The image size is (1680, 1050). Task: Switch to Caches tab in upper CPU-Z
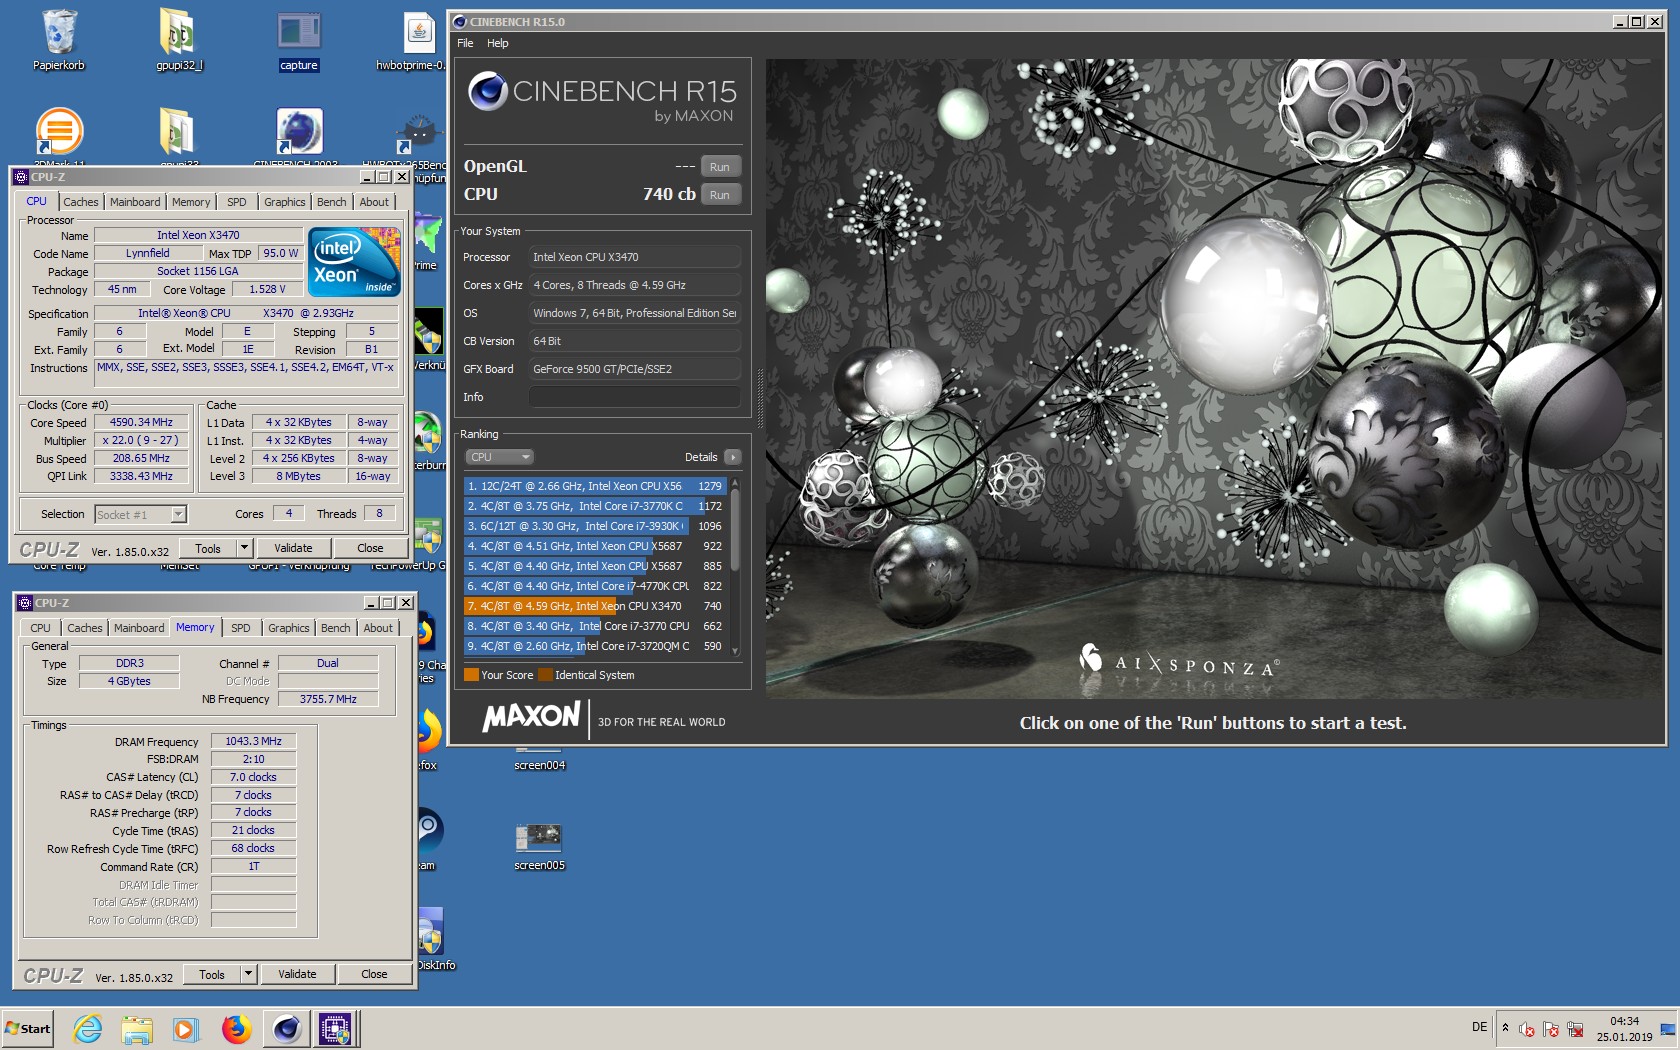[x=81, y=202]
